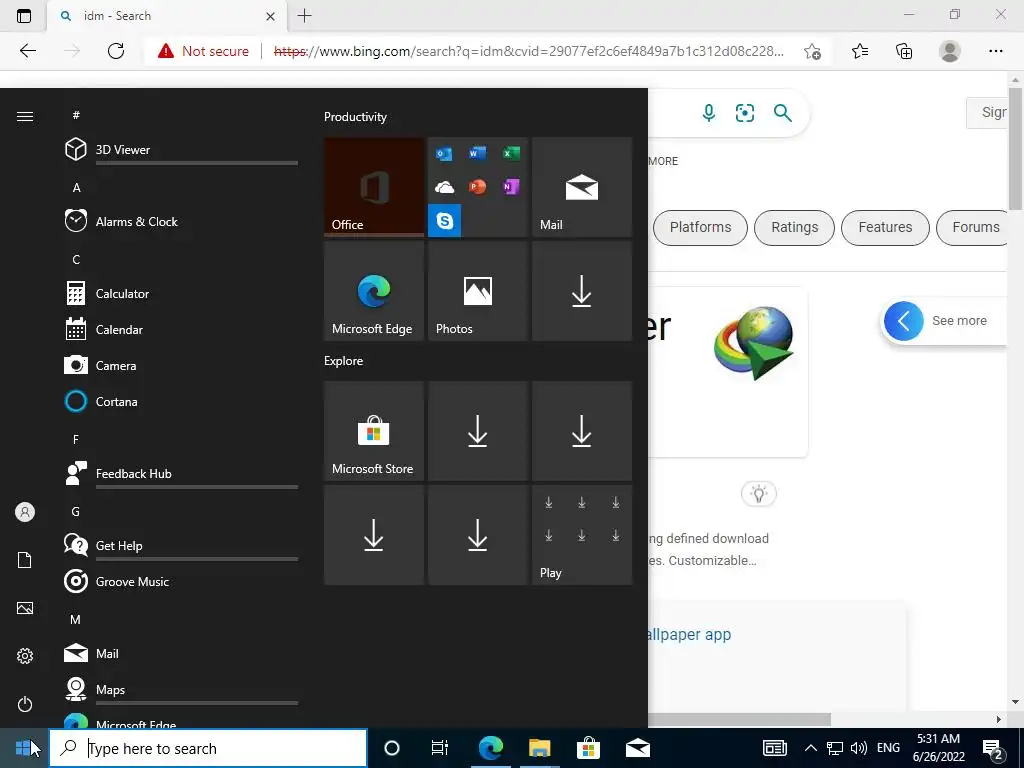Open Documents from the Start sidebar
The height and width of the screenshot is (768, 1024).
[x=25, y=560]
